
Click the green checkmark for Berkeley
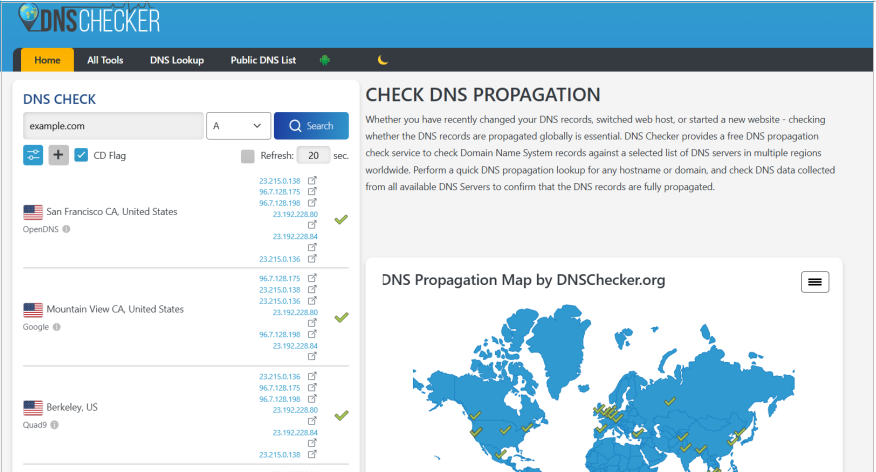pyautogui.click(x=341, y=415)
